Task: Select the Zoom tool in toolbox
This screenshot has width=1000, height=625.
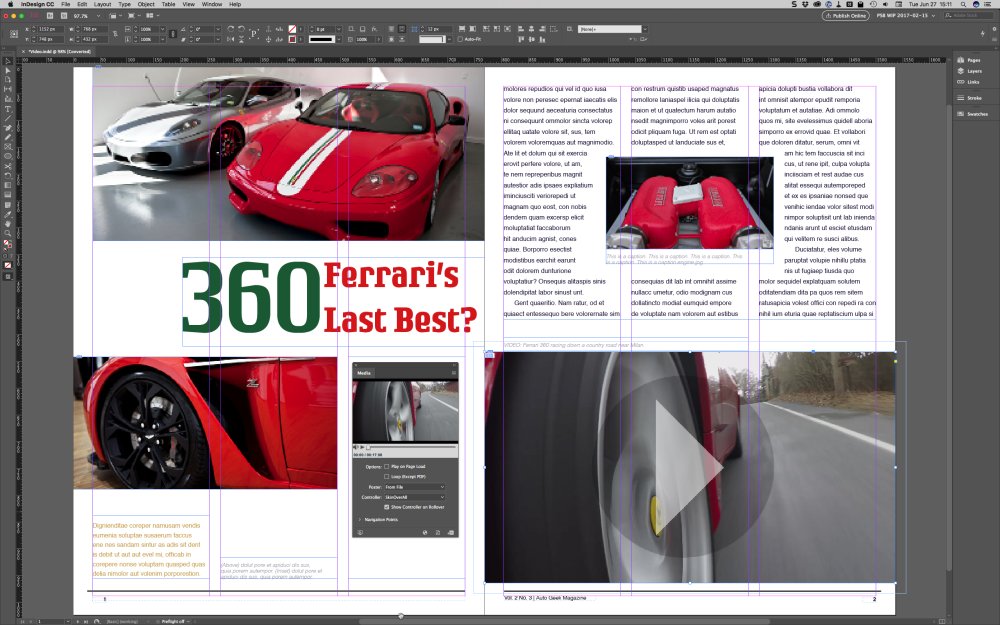Action: pos(8,233)
